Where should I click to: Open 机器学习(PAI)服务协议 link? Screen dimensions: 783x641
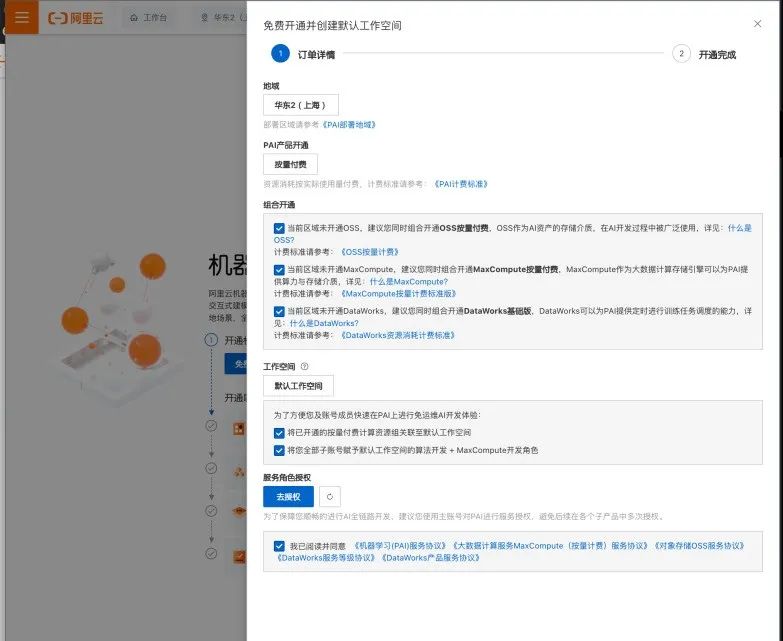399,546
